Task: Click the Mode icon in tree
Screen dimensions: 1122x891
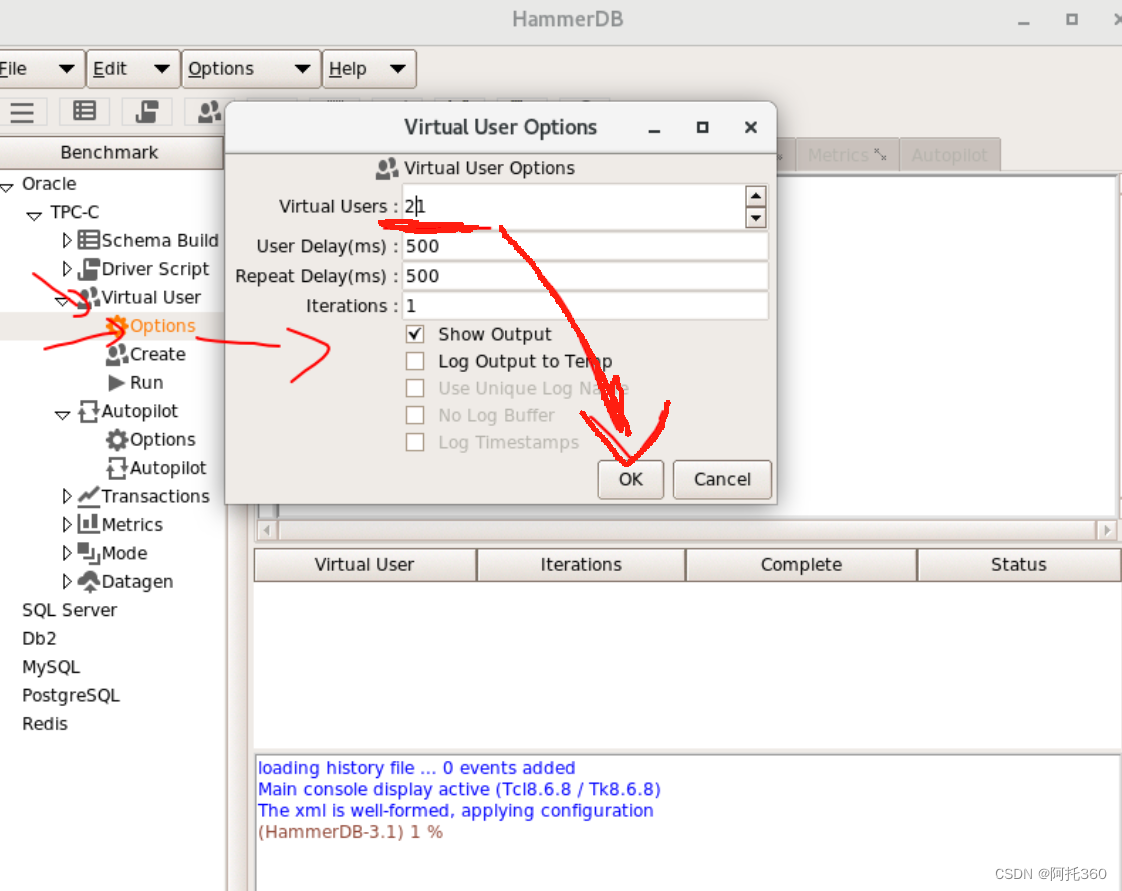Action: coord(89,552)
